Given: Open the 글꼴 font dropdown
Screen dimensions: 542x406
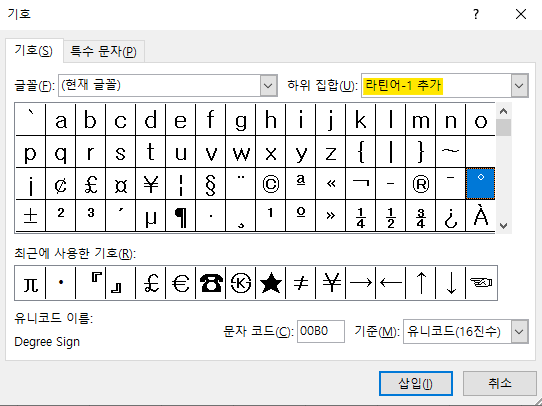Looking at the screenshot, I should click(x=269, y=85).
